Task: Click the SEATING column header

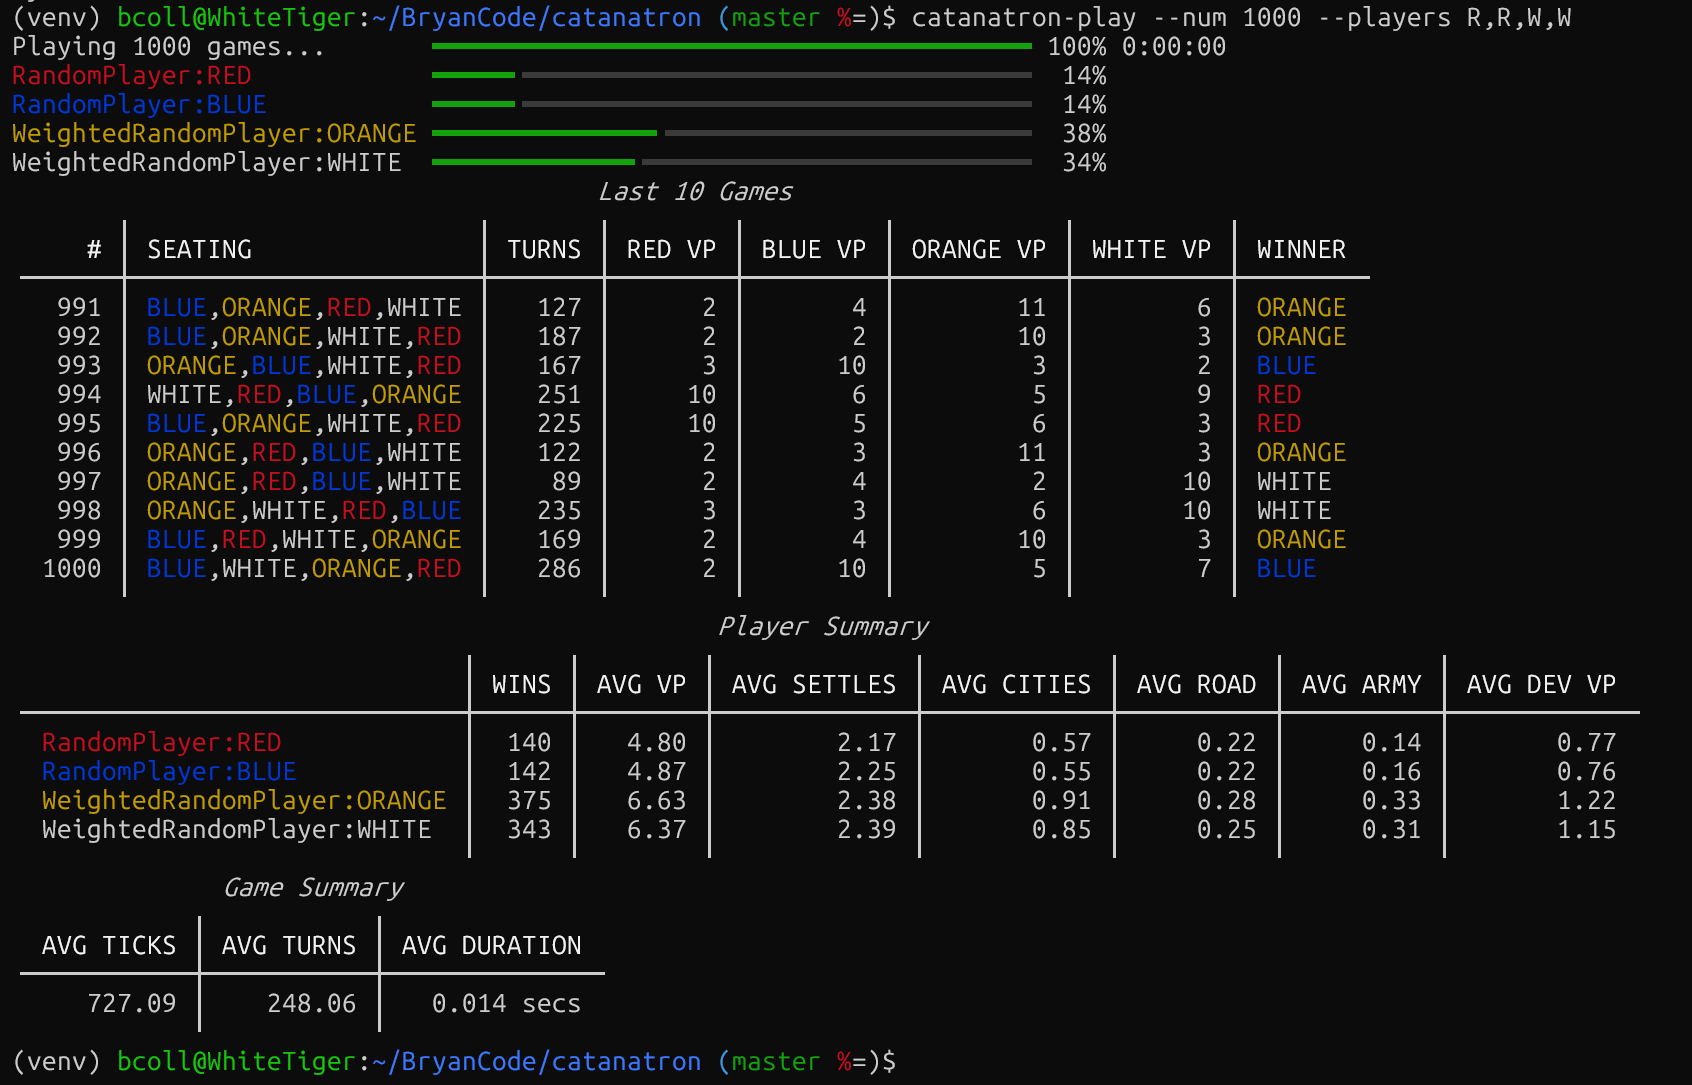Action: tap(199, 250)
